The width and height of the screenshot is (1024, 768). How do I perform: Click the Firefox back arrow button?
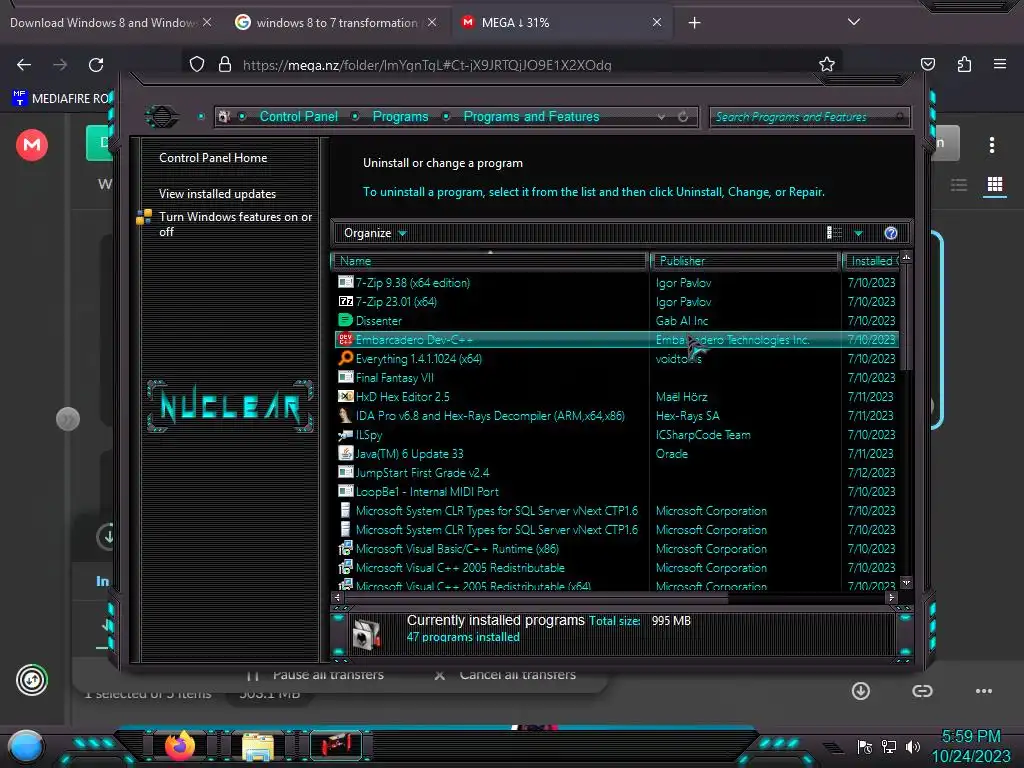point(24,65)
